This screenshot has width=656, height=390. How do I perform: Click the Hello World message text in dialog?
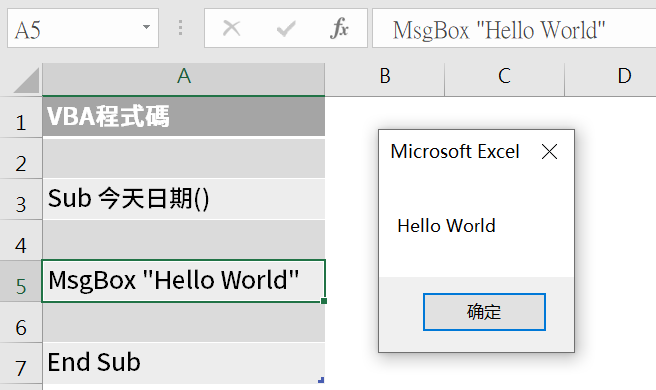pyautogui.click(x=446, y=226)
